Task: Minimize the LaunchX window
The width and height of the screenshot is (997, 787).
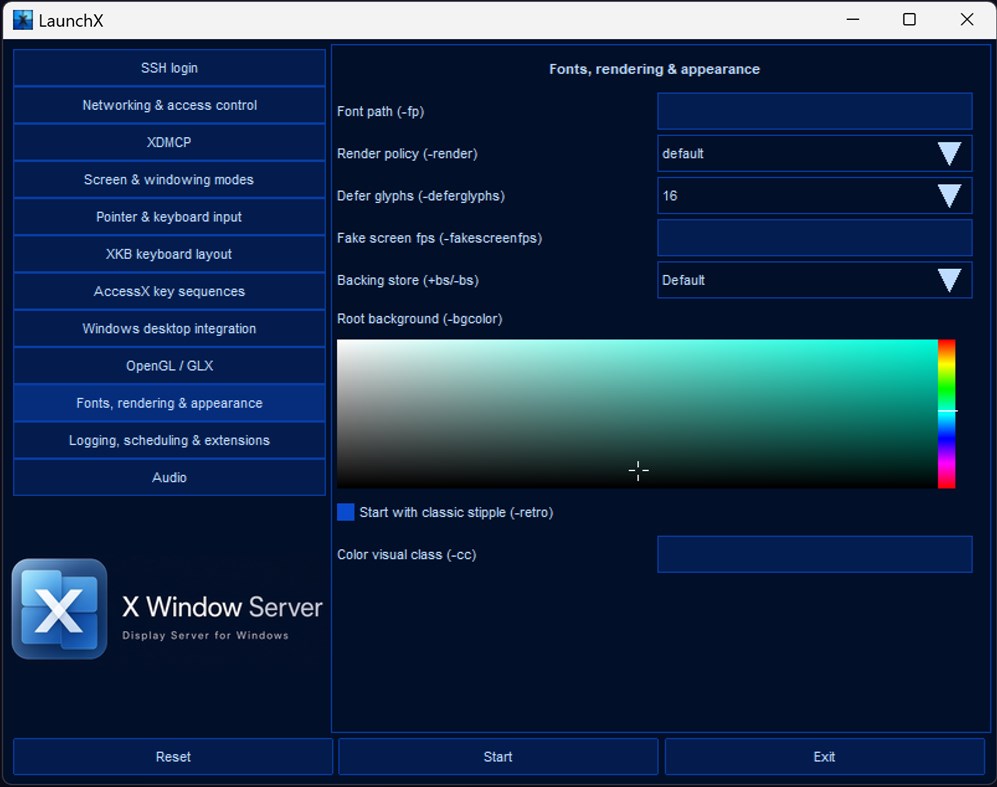Action: click(853, 20)
